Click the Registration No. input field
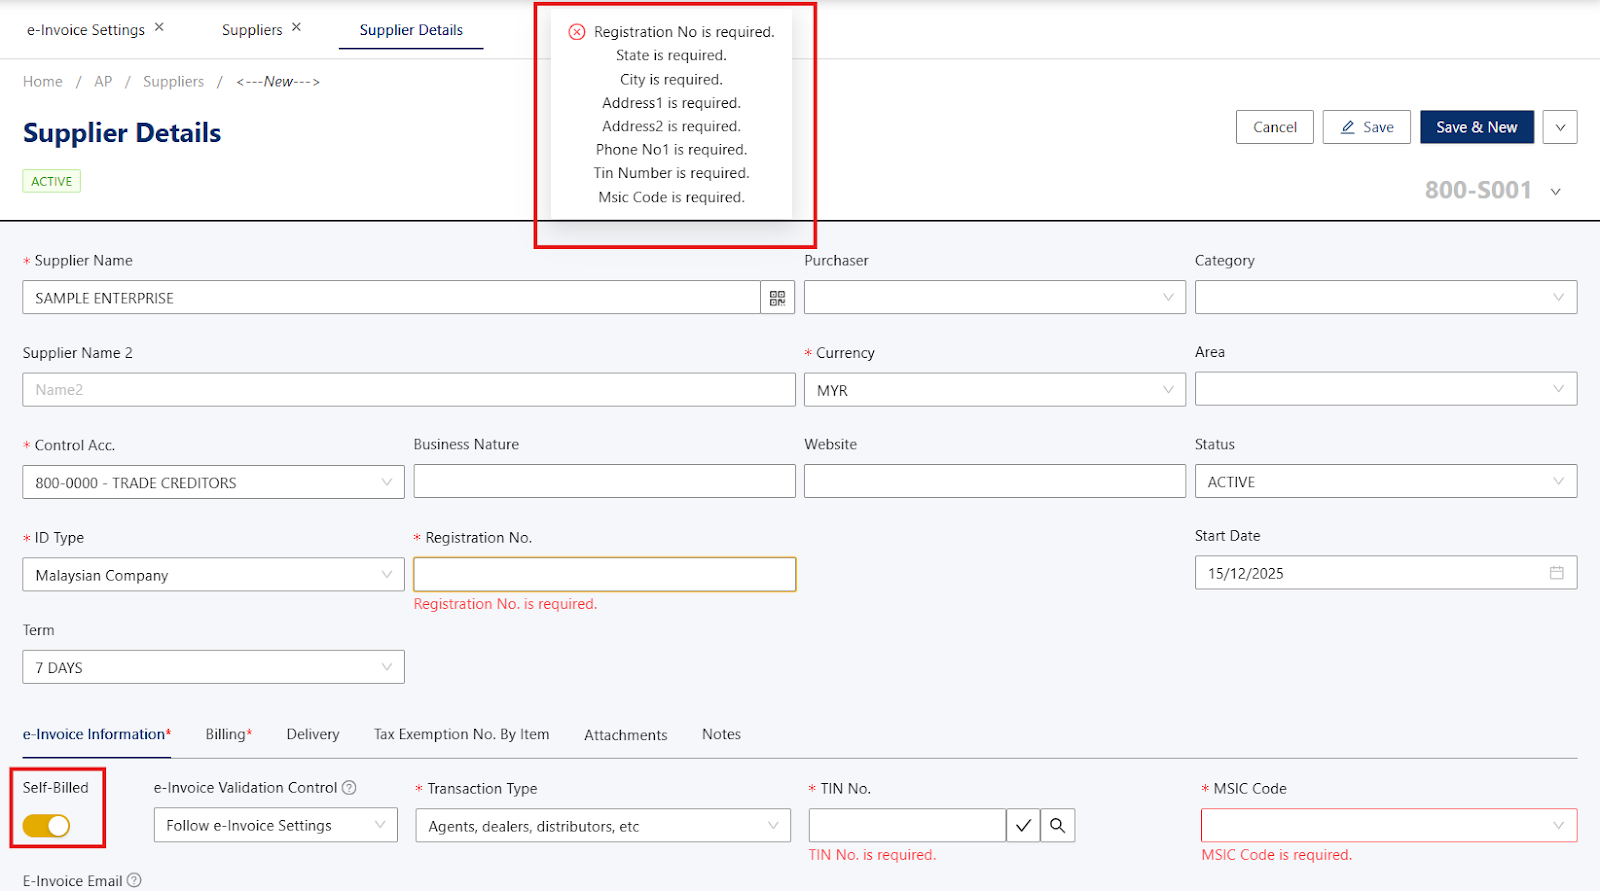The width and height of the screenshot is (1600, 891). (x=604, y=574)
